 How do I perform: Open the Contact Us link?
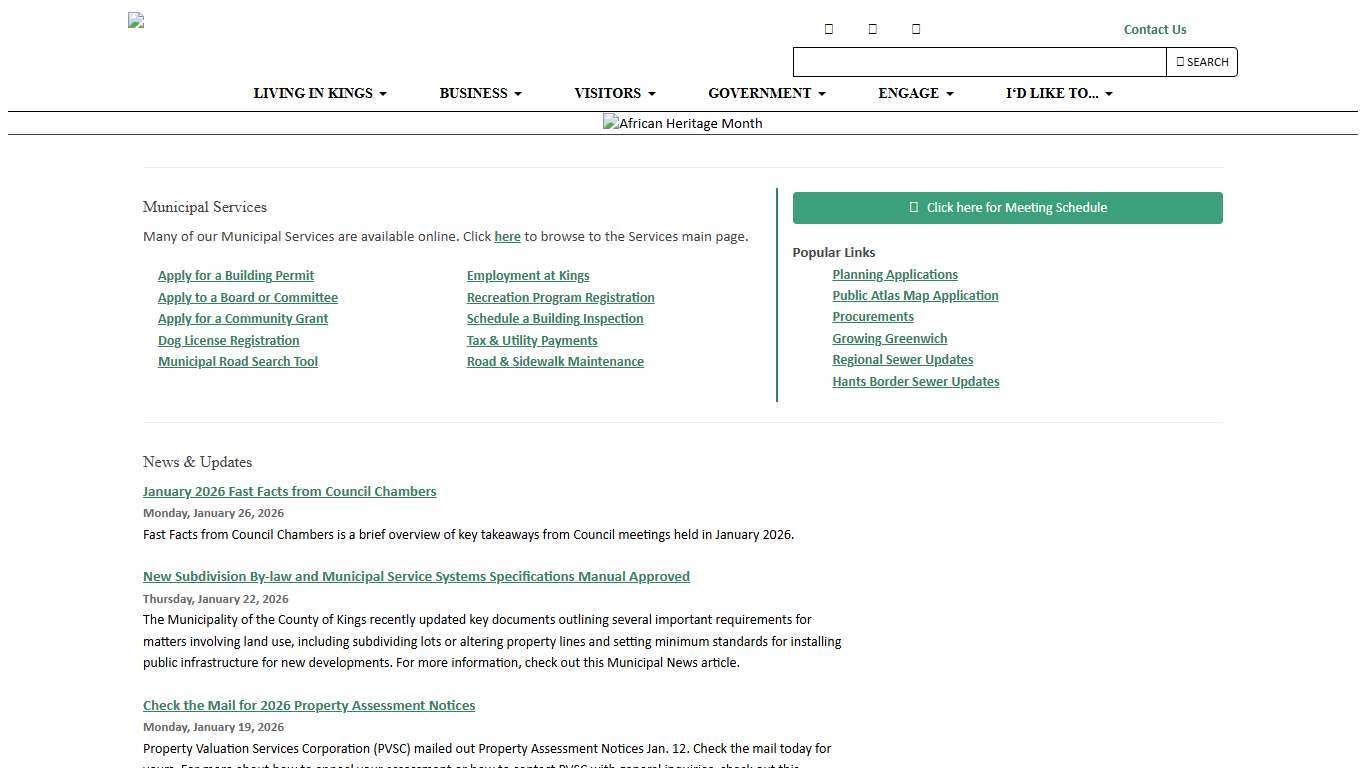(1154, 29)
